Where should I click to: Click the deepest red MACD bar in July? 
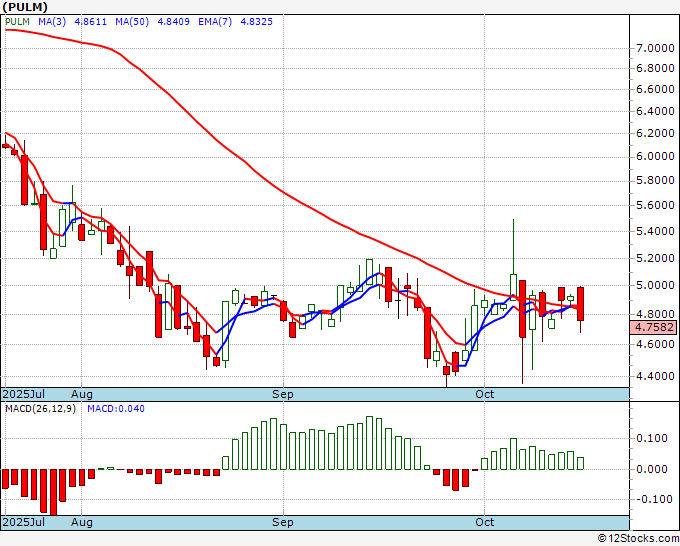(x=53, y=492)
